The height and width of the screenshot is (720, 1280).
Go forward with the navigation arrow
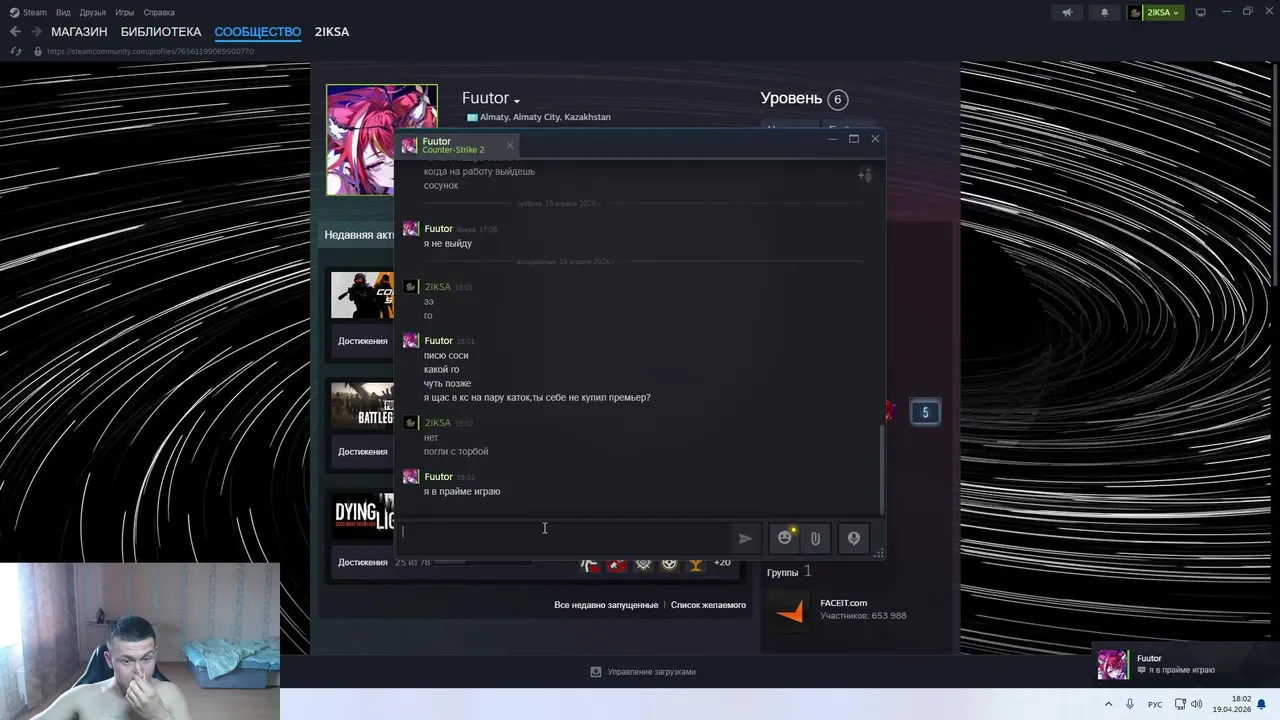pyautogui.click(x=36, y=32)
